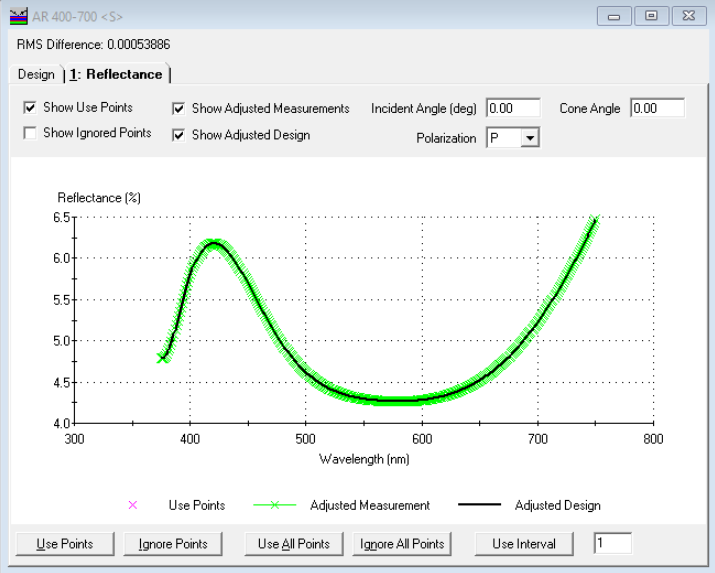Switch to the Design tab
The width and height of the screenshot is (715, 573).
36,75
